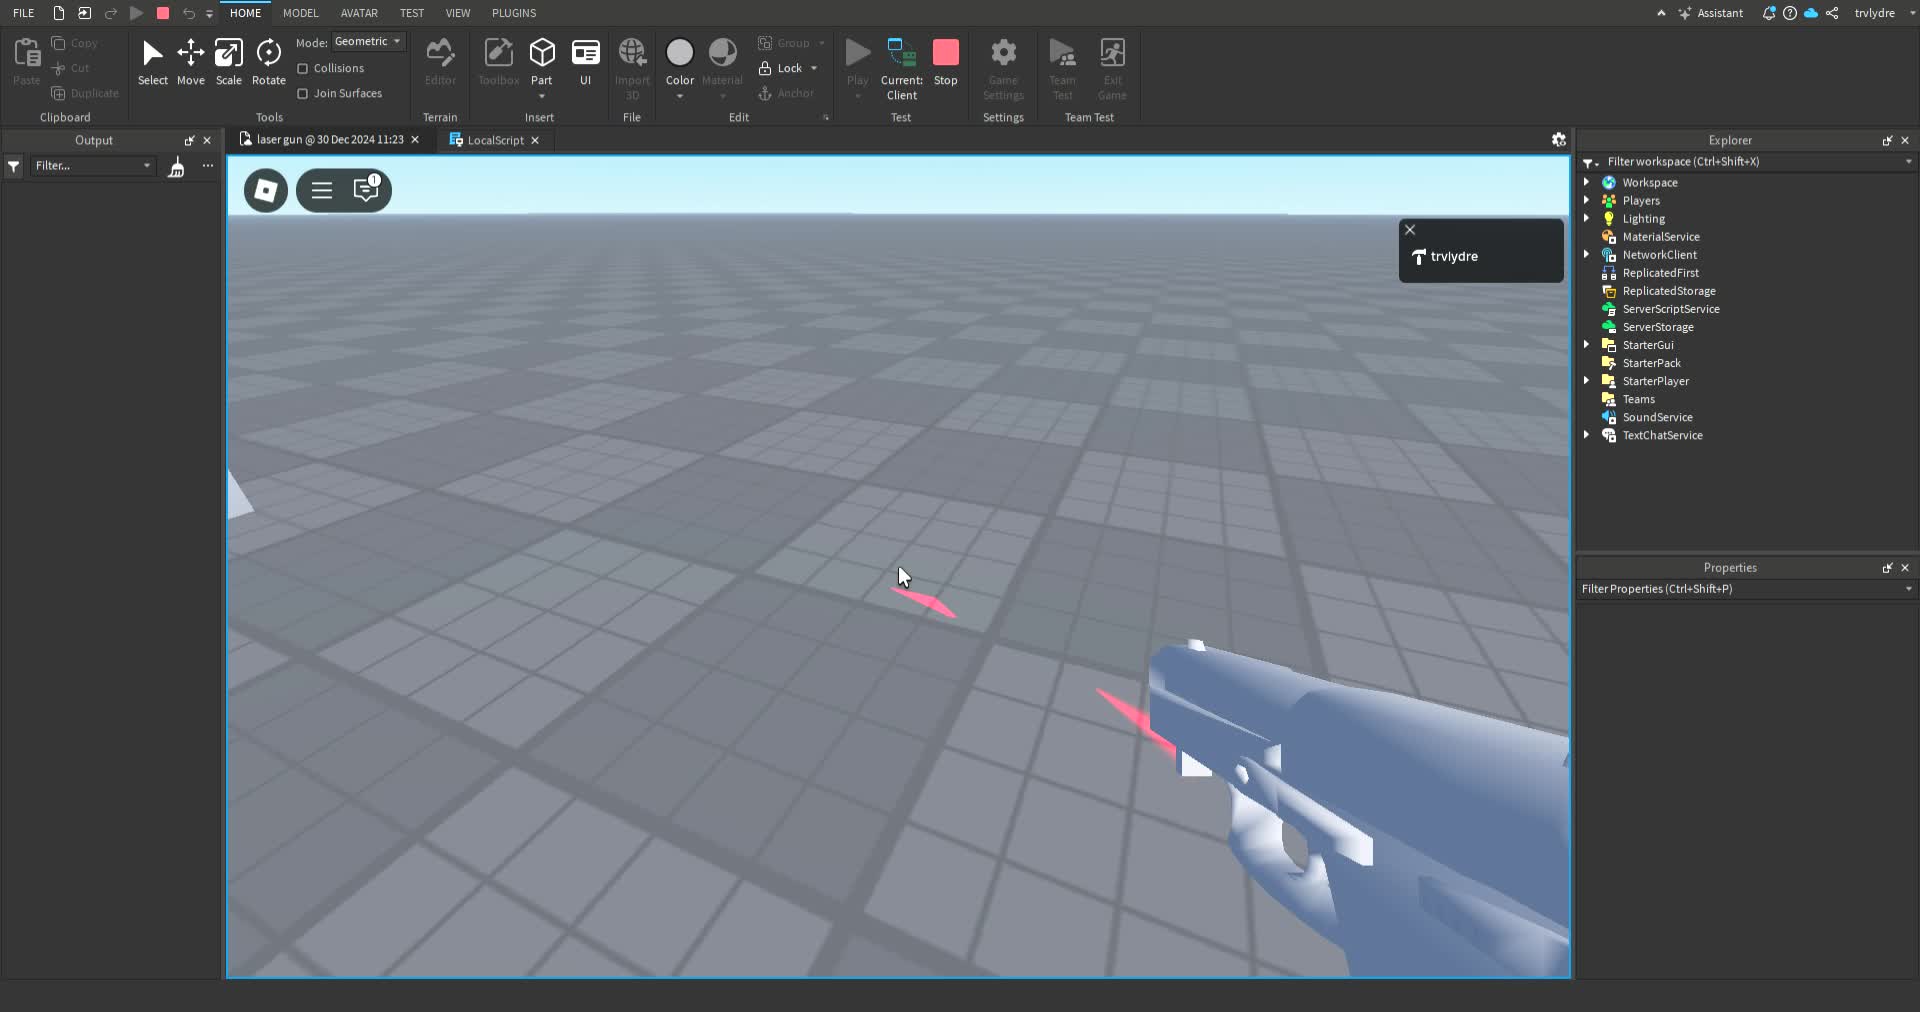This screenshot has height=1012, width=1920.
Task: Expand Workspace in the Explorer
Action: point(1588,182)
